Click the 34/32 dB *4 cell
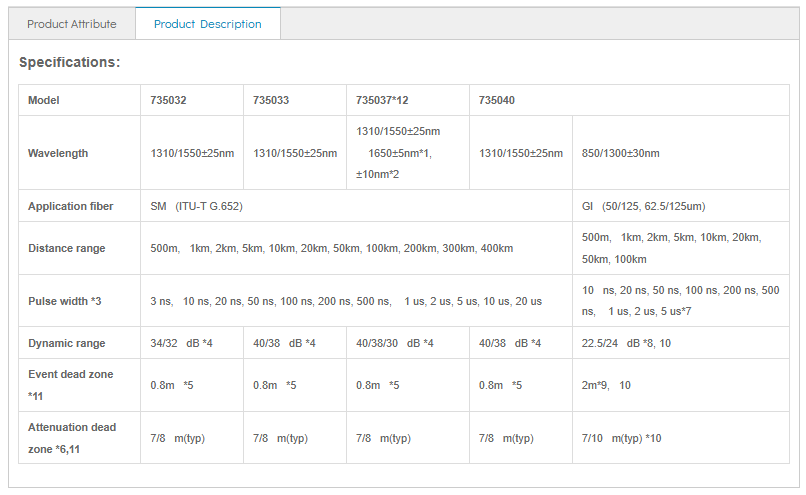Screen dimensions: 806x495 pyautogui.click(x=192, y=343)
